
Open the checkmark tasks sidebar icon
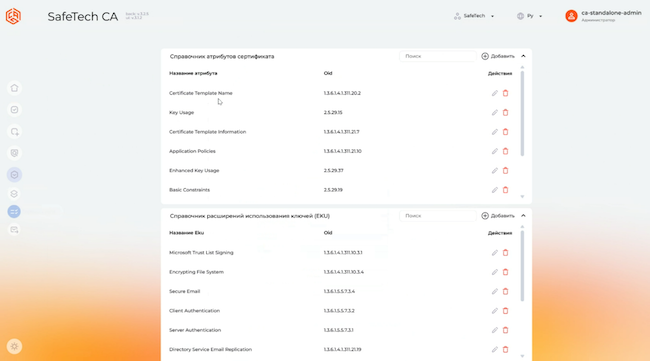(x=15, y=110)
